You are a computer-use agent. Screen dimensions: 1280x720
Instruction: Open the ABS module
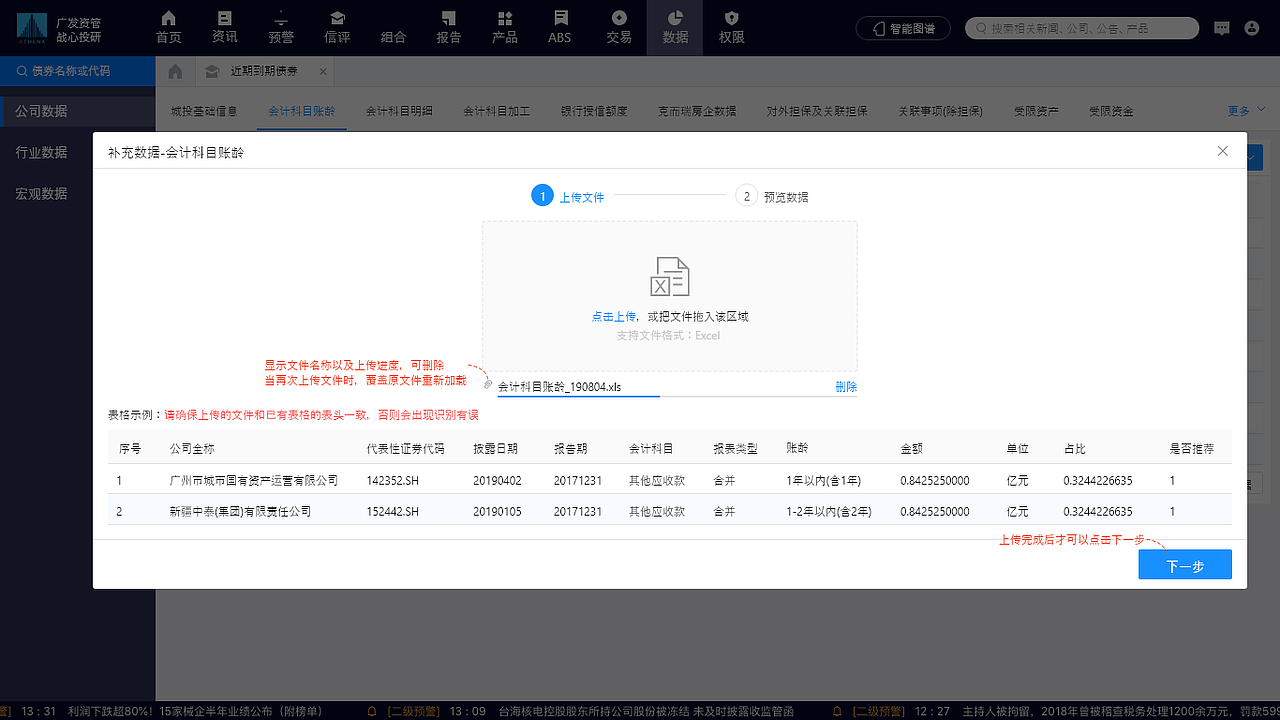pyautogui.click(x=559, y=28)
